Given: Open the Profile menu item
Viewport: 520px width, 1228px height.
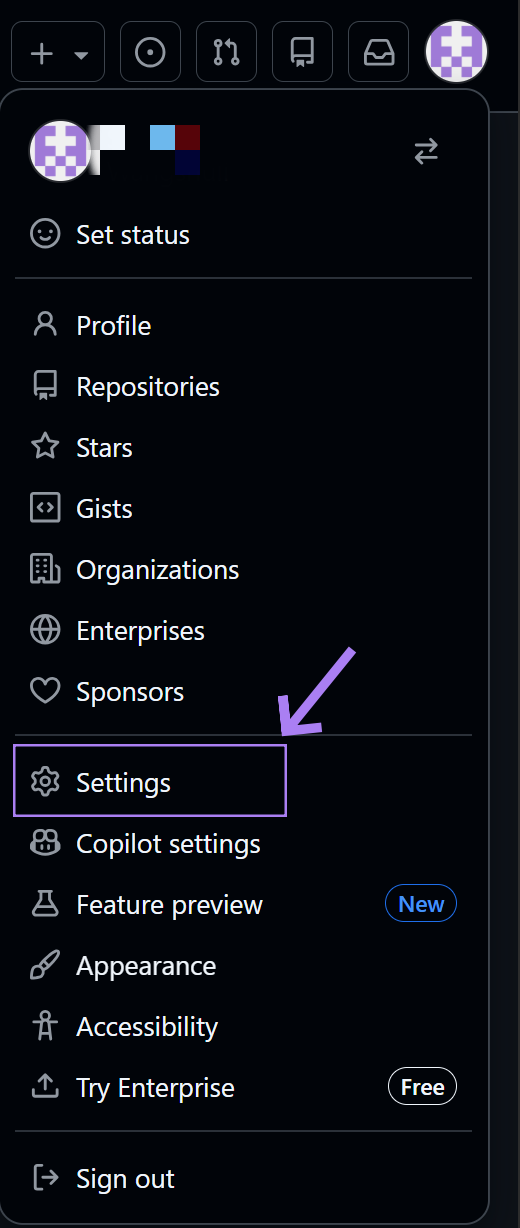Looking at the screenshot, I should pyautogui.click(x=243, y=326).
